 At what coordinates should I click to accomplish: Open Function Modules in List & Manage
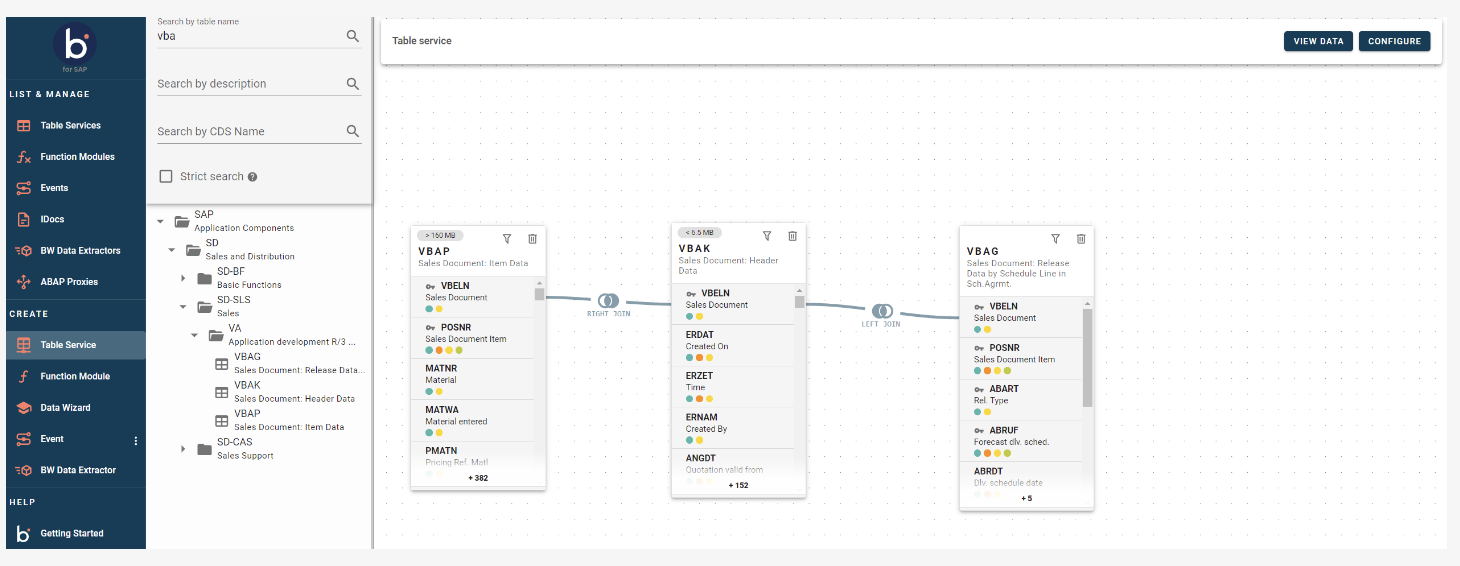point(77,157)
